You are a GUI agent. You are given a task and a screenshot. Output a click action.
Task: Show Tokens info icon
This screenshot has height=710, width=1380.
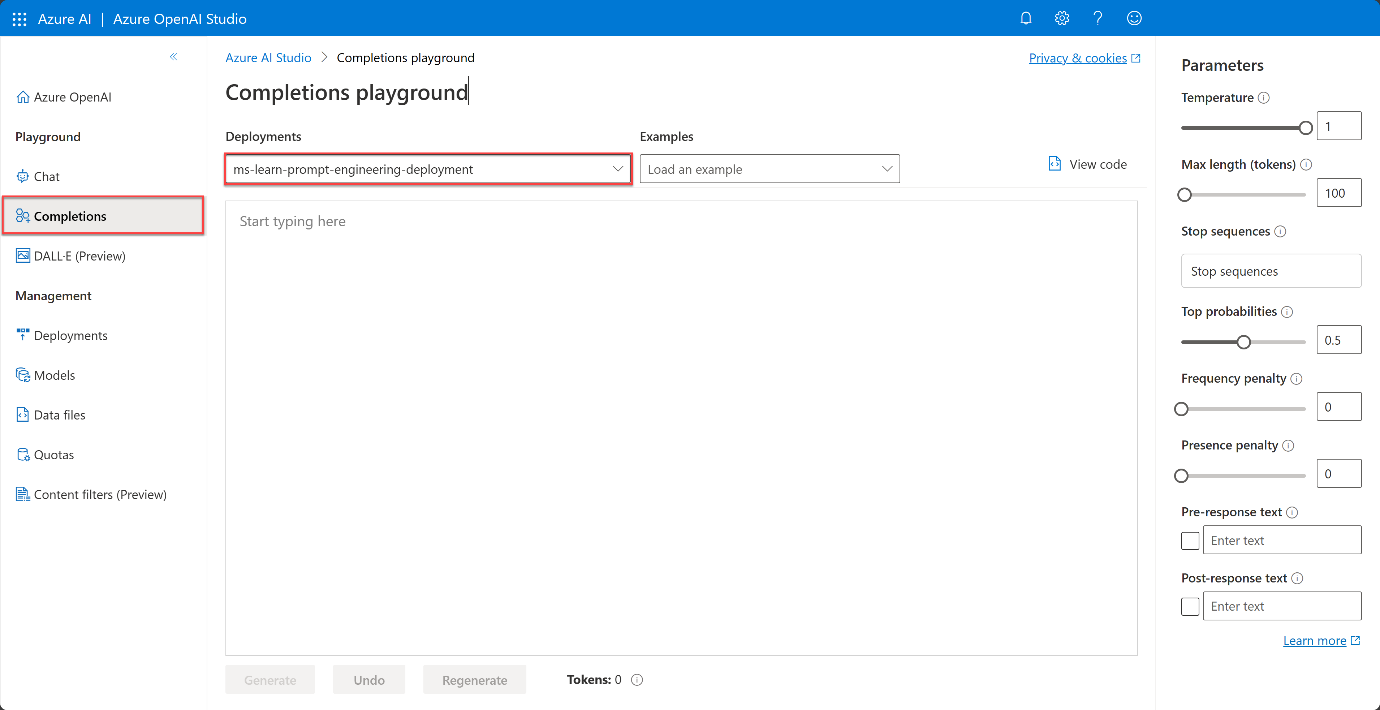637,680
